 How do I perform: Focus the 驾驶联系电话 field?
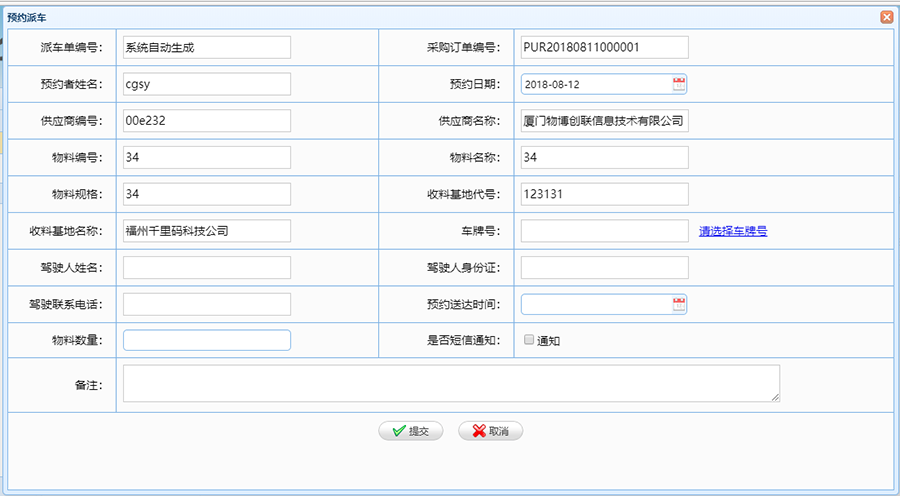tap(207, 304)
